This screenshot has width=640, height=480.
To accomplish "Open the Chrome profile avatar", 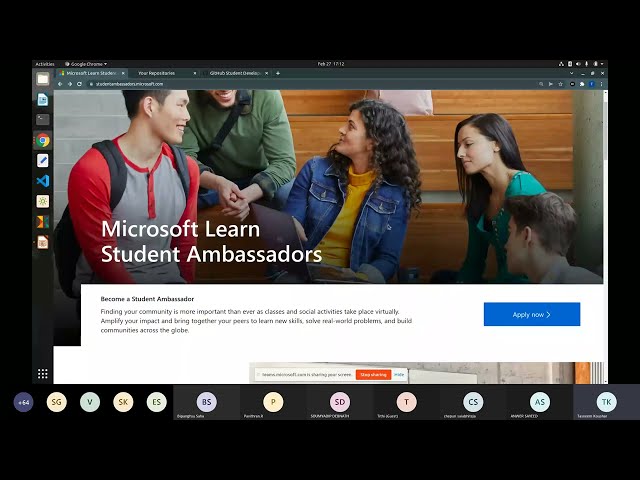I will [592, 84].
